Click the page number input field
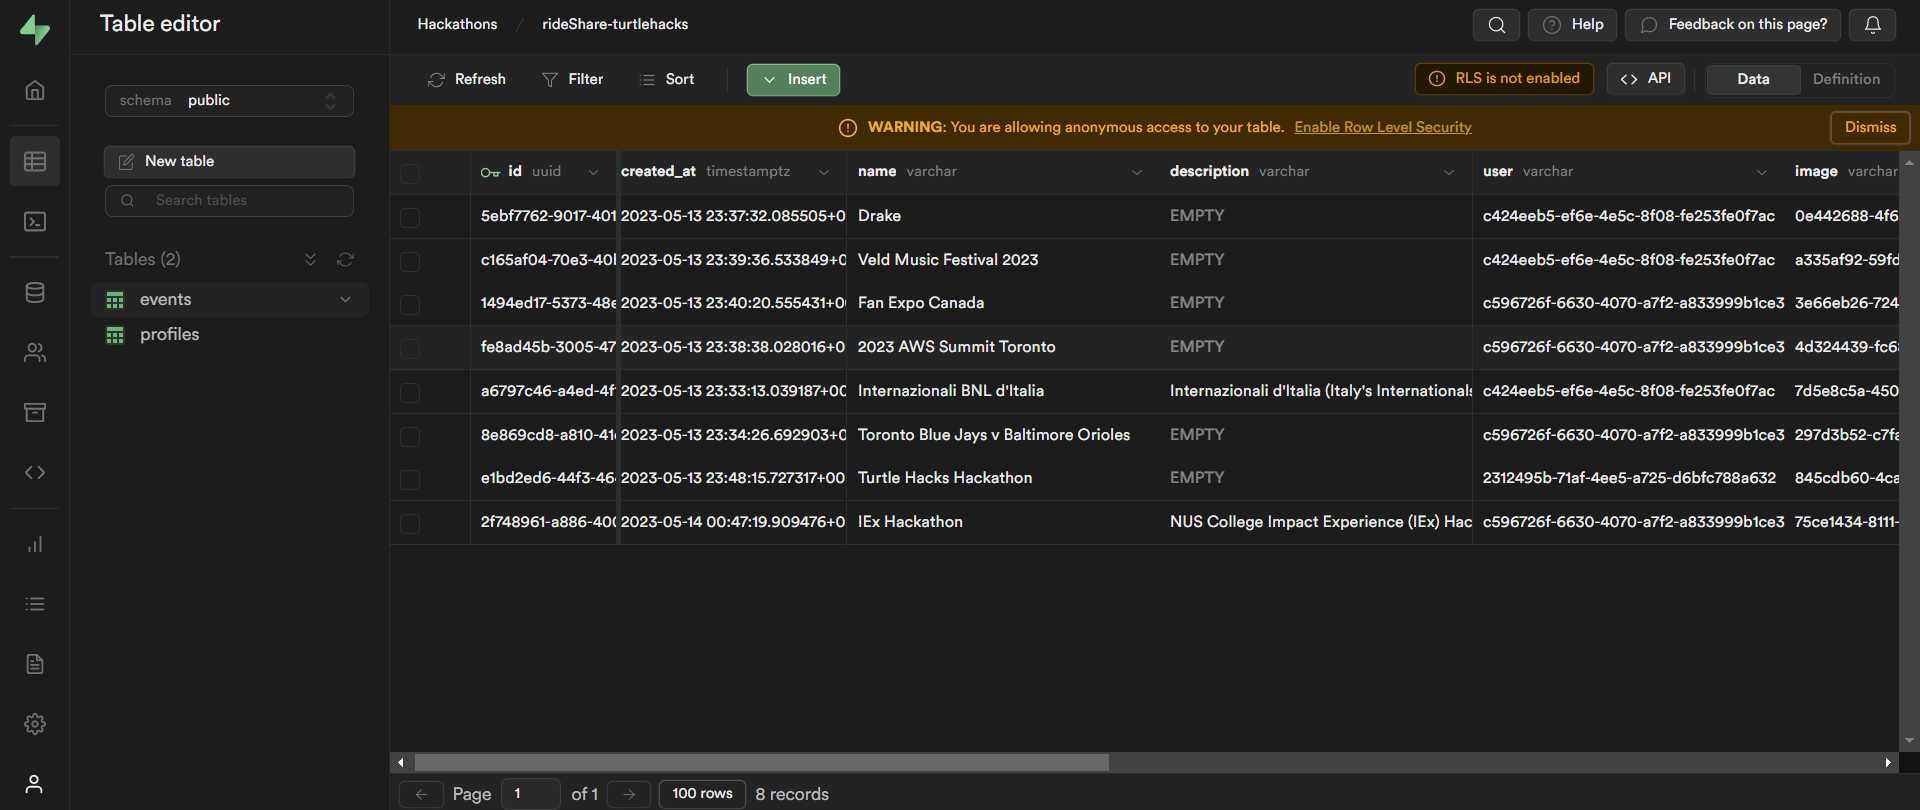 [x=530, y=794]
